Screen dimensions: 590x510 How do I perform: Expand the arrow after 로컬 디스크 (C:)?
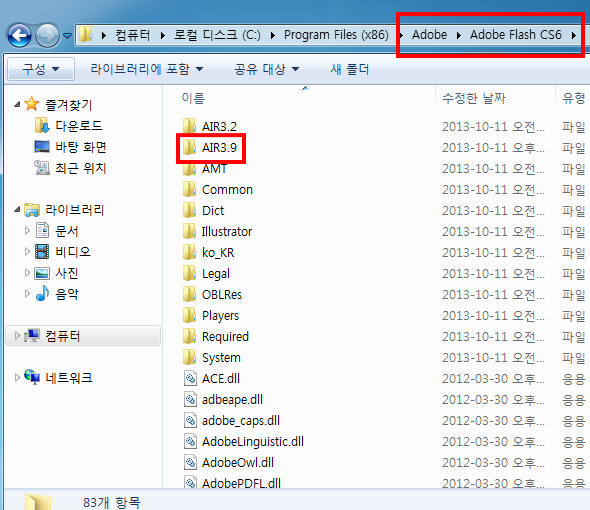(273, 35)
